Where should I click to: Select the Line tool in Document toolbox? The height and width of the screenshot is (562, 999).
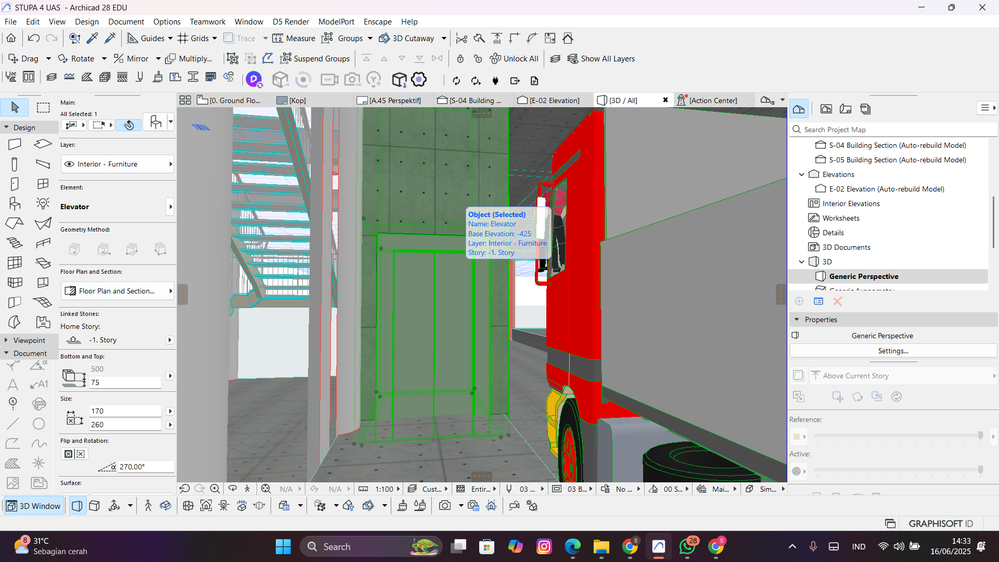14,423
